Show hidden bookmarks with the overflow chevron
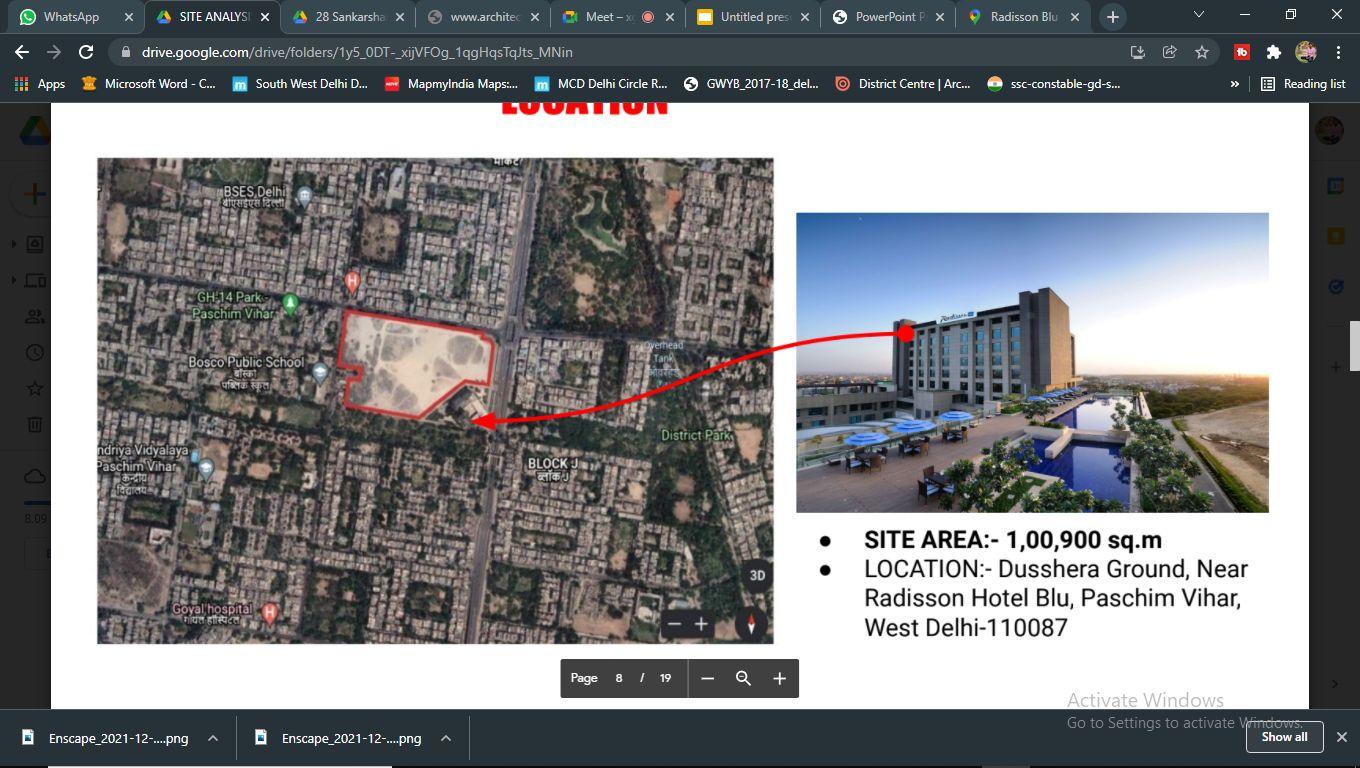 tap(1235, 84)
